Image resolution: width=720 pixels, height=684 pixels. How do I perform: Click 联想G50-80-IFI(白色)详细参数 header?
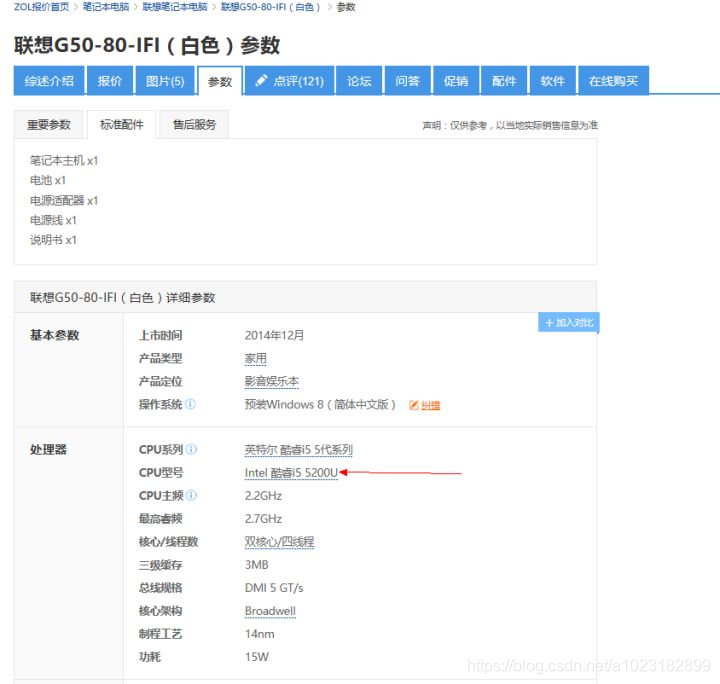(123, 297)
